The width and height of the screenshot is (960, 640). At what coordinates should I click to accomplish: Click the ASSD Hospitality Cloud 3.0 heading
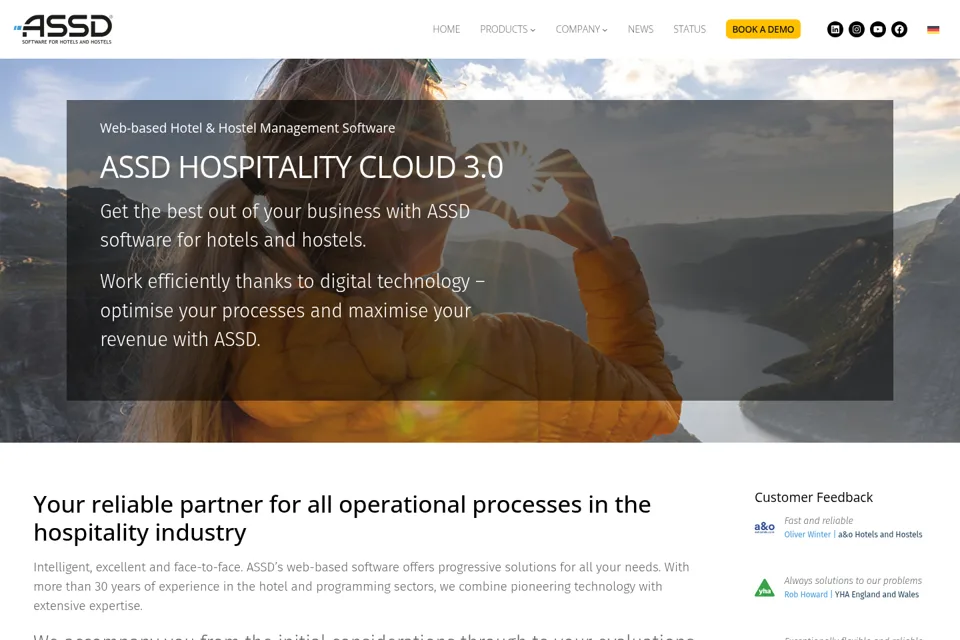(301, 167)
